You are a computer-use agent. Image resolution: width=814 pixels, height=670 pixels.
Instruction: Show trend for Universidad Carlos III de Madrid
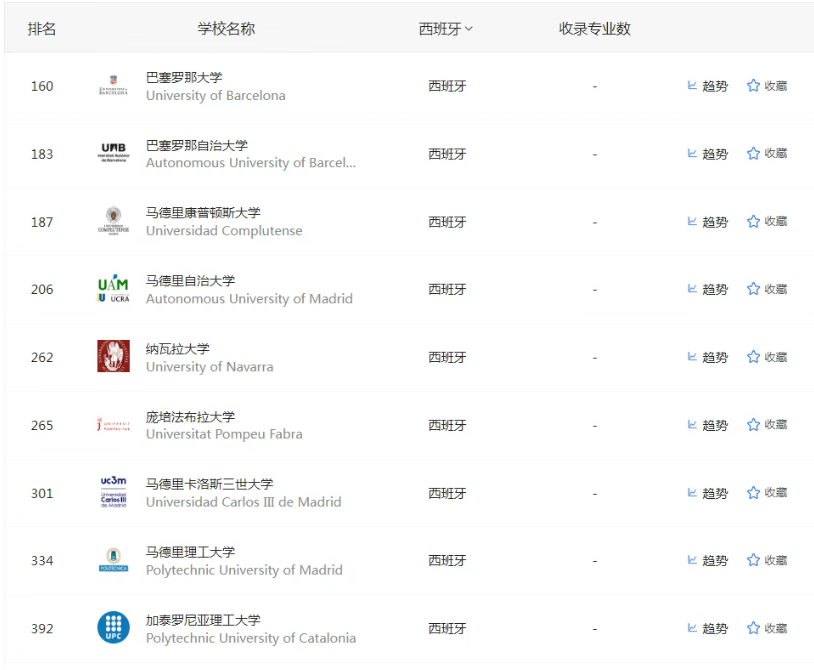[708, 493]
